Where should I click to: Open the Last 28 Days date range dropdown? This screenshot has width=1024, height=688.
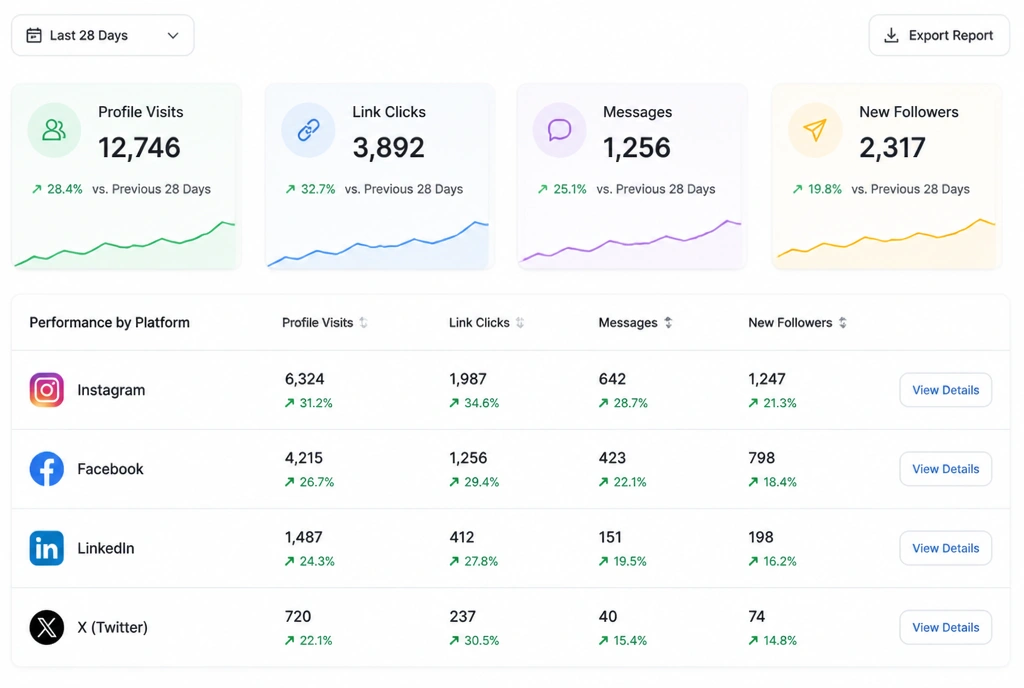103,35
